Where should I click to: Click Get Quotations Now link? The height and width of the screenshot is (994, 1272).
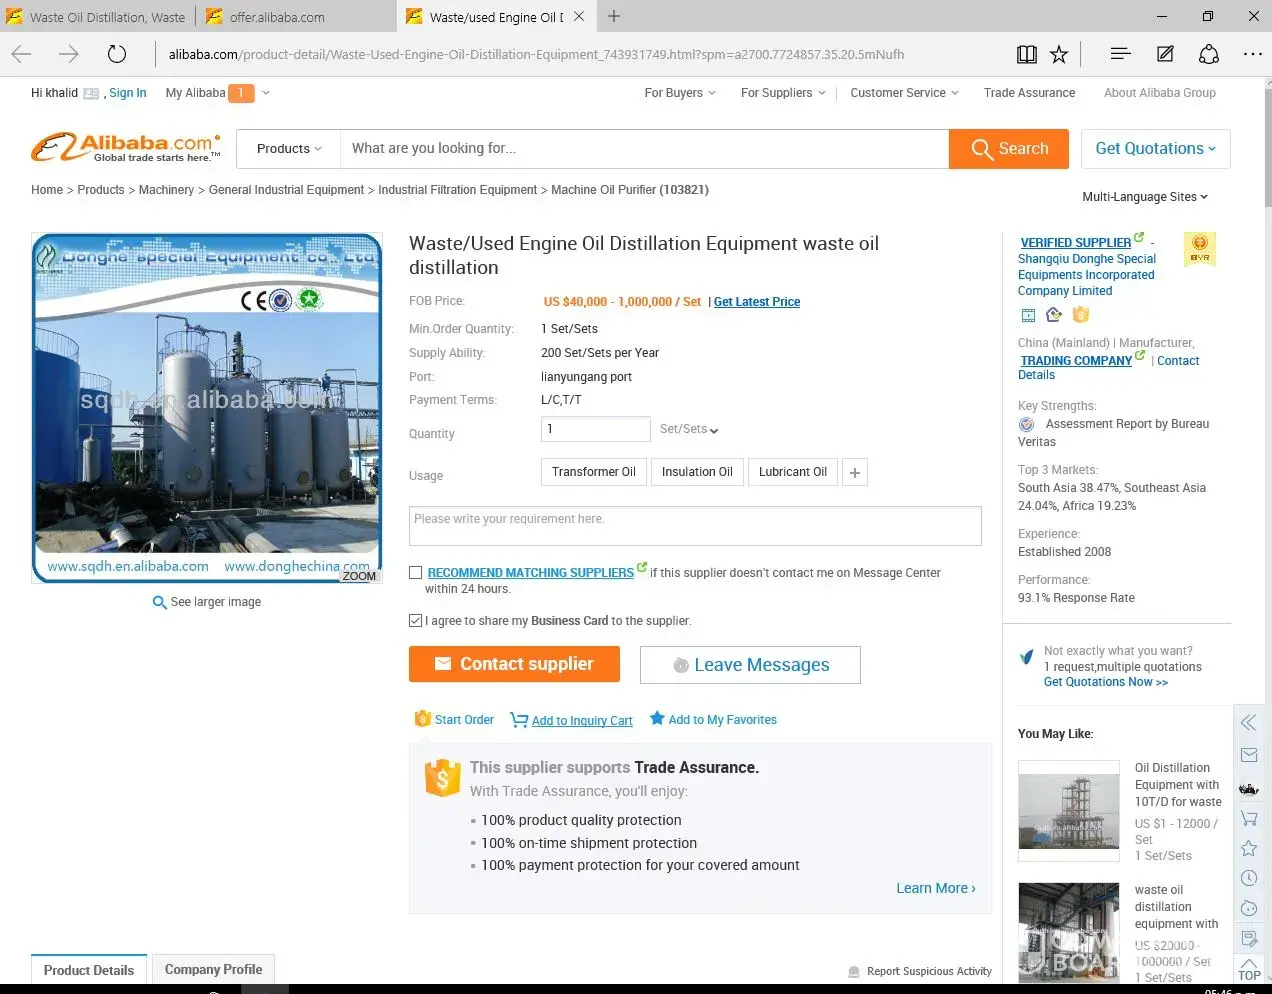(x=1106, y=682)
